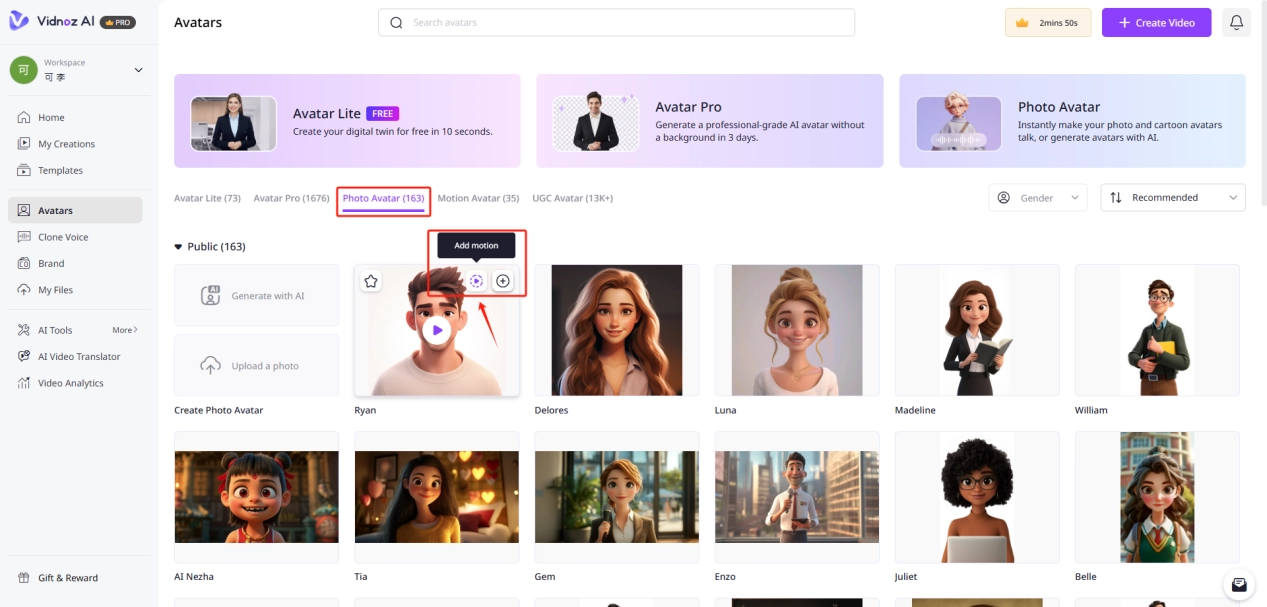
Task: Click Generate with AI button
Action: [256, 296]
